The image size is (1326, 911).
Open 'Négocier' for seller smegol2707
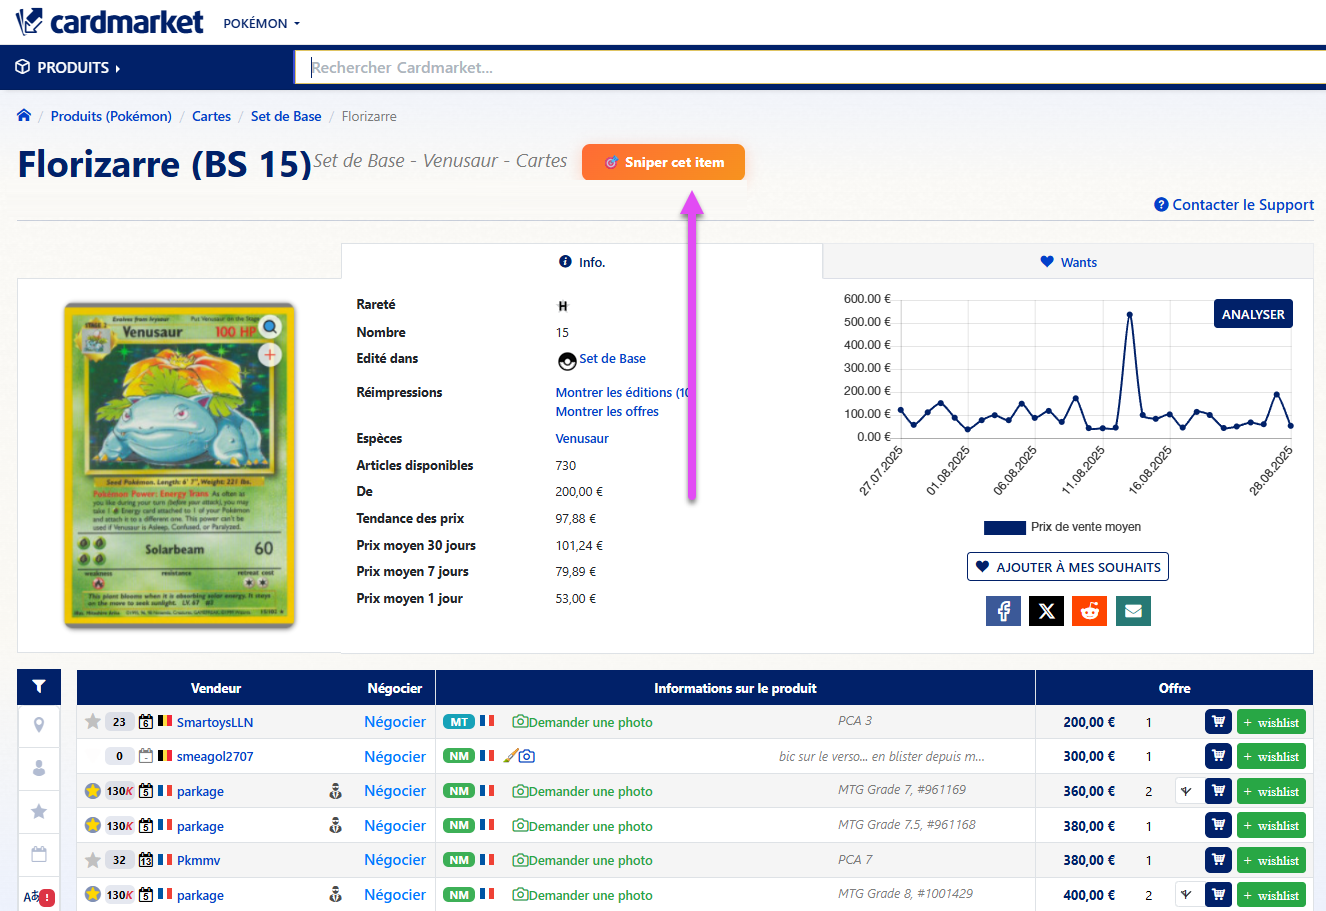tap(395, 756)
